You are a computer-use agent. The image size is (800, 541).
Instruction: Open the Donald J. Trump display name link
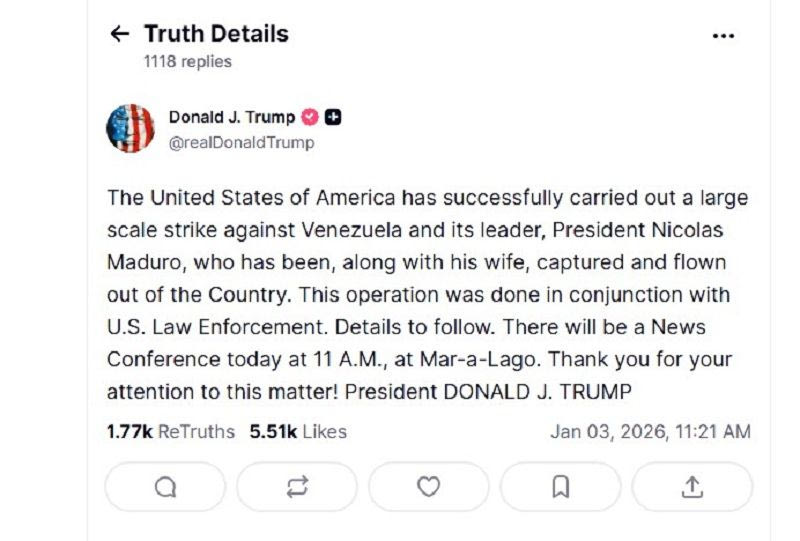pyautogui.click(x=231, y=117)
